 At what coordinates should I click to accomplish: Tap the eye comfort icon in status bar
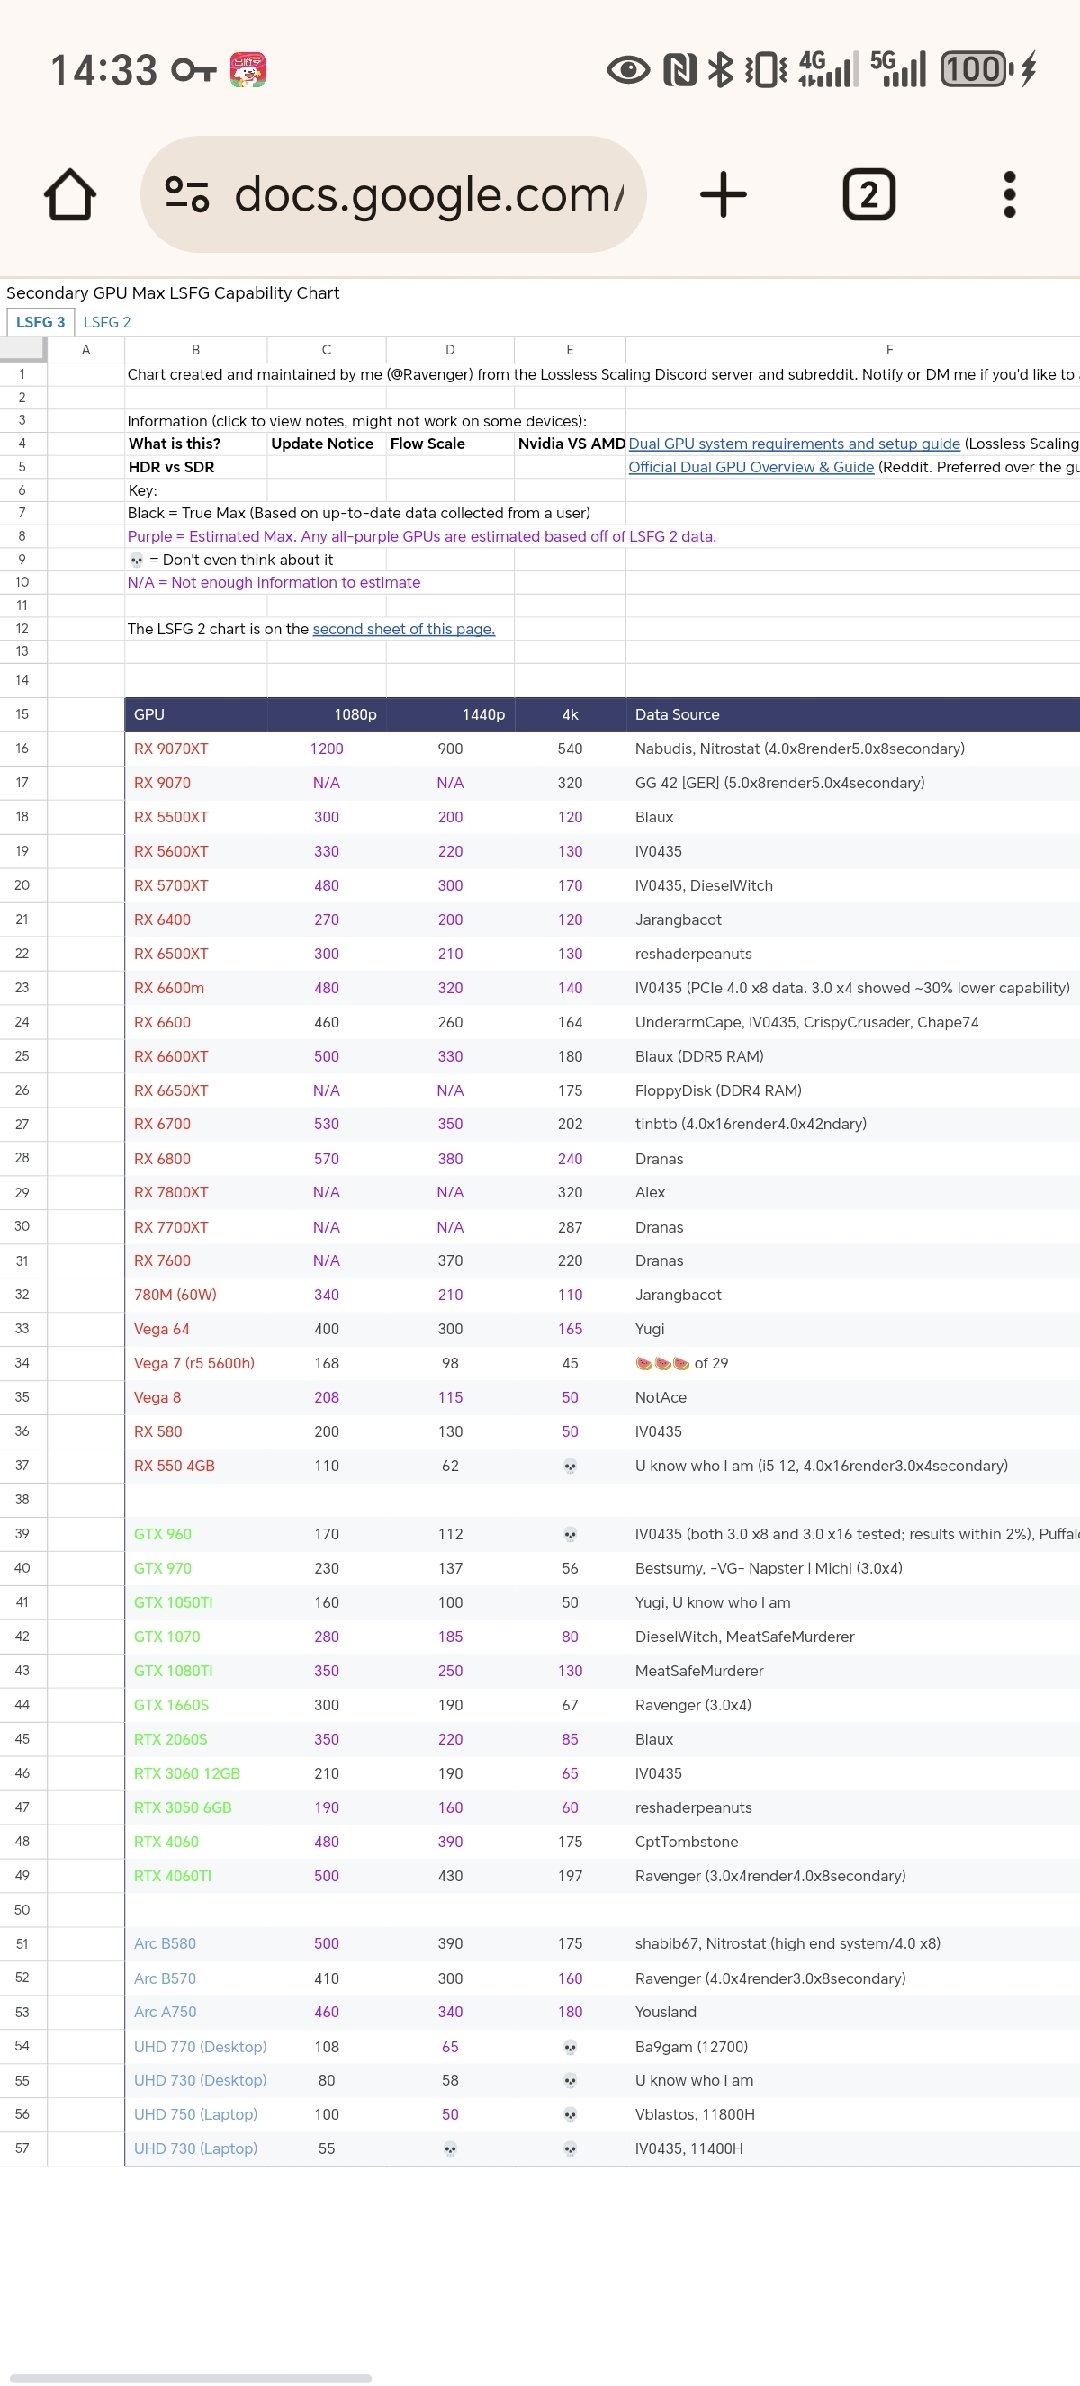628,69
